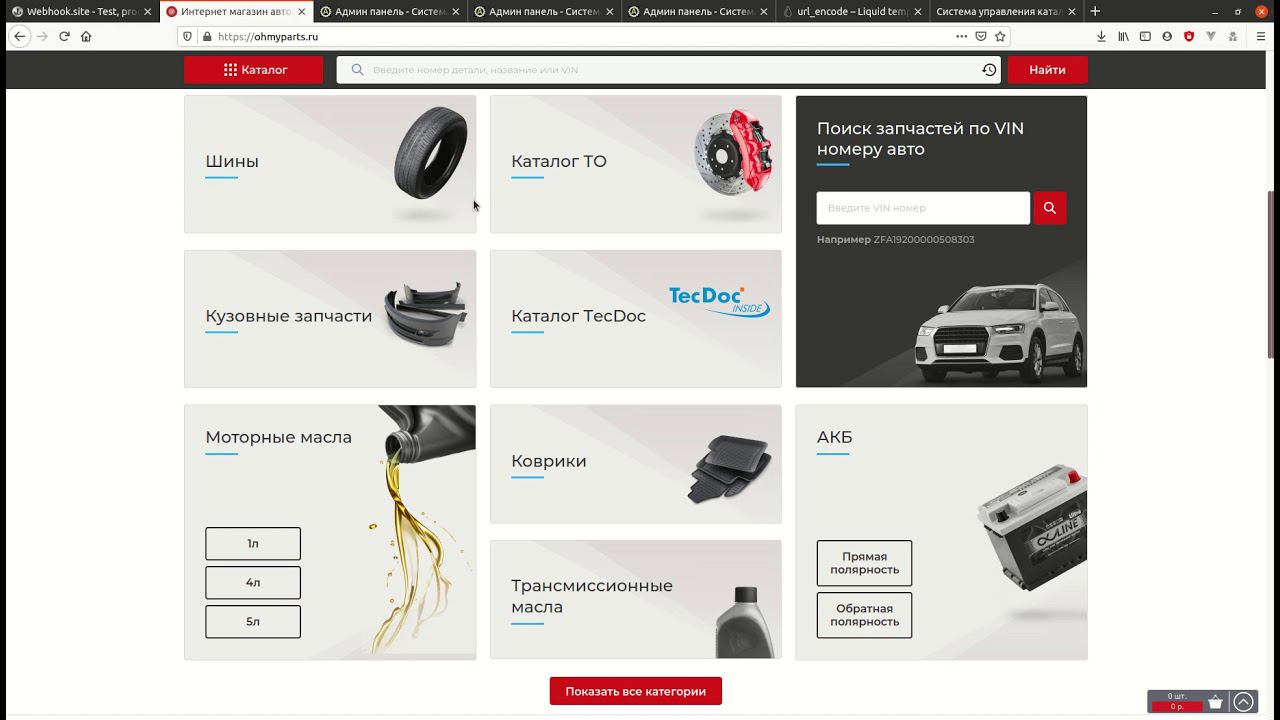Open Firefox downloads arrow icon
Screen dimensions: 1280x720
coord(1101,36)
